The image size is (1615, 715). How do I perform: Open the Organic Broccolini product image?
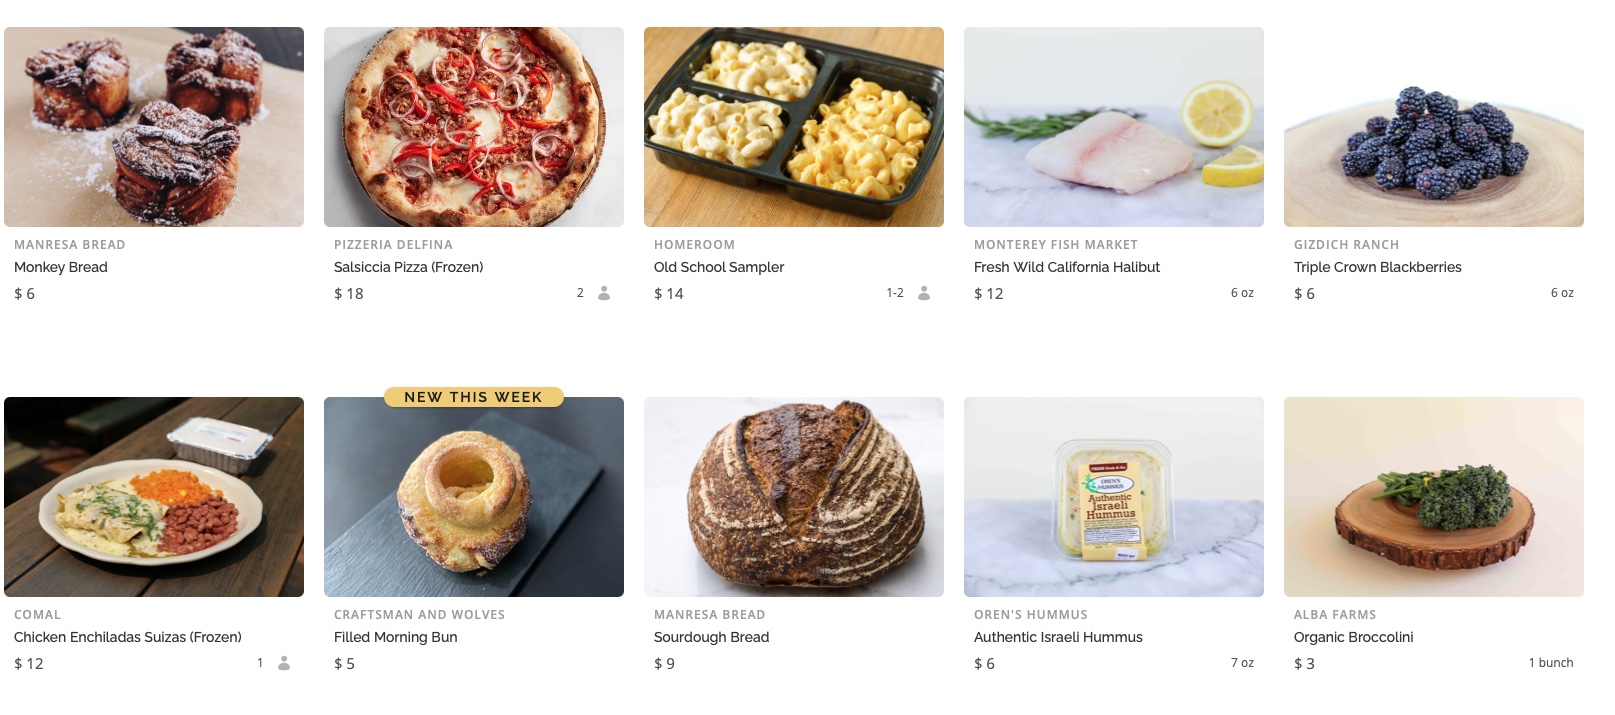(1434, 497)
